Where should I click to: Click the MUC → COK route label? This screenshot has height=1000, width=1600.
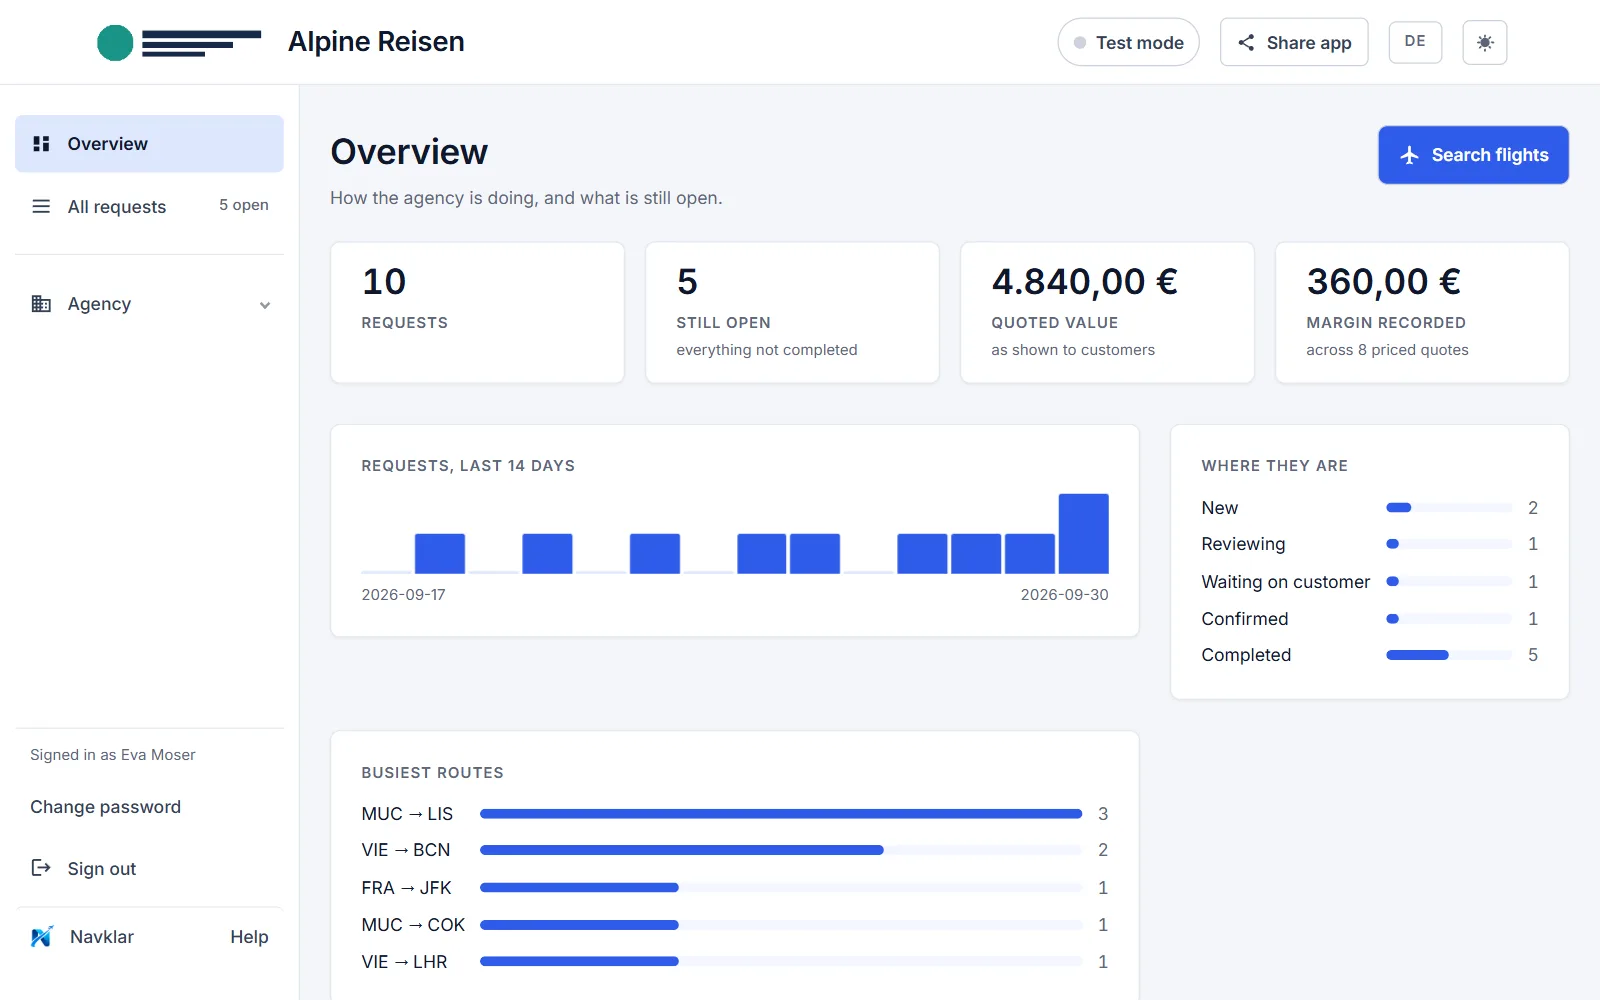tap(413, 925)
